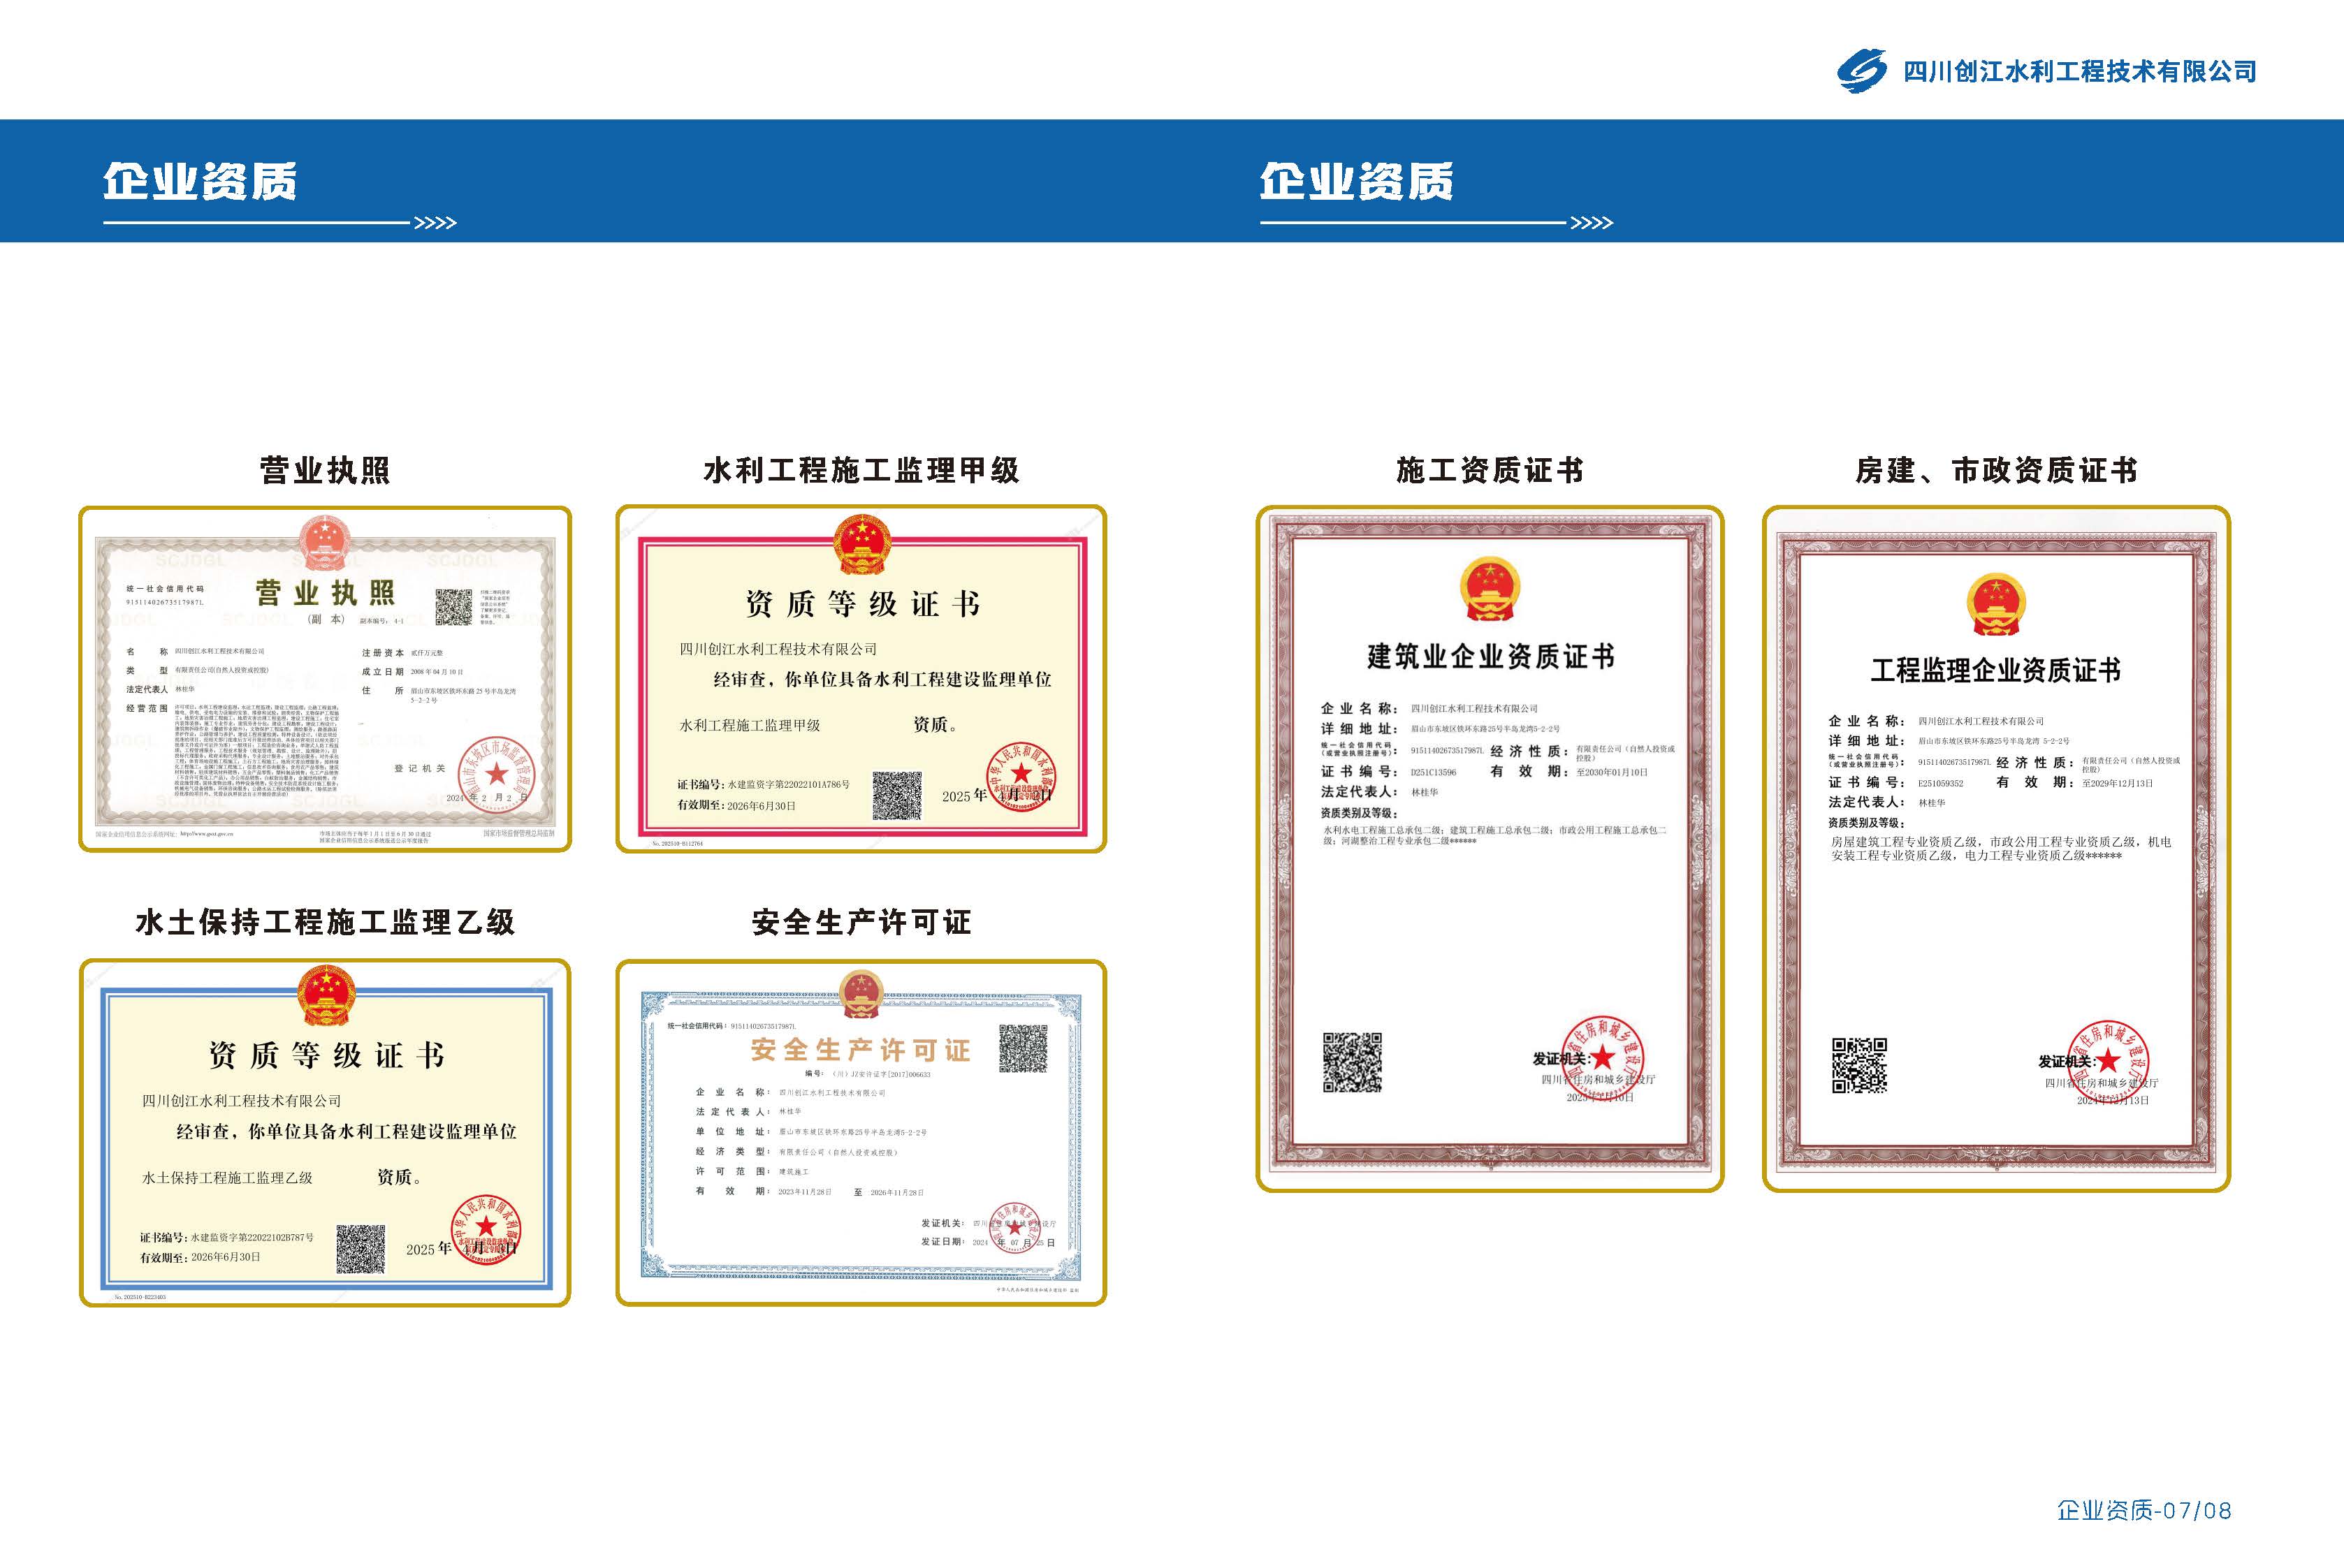The image size is (2344, 1568).
Task: Click the left 企业资质 heading in the blue banner
Action: point(200,181)
